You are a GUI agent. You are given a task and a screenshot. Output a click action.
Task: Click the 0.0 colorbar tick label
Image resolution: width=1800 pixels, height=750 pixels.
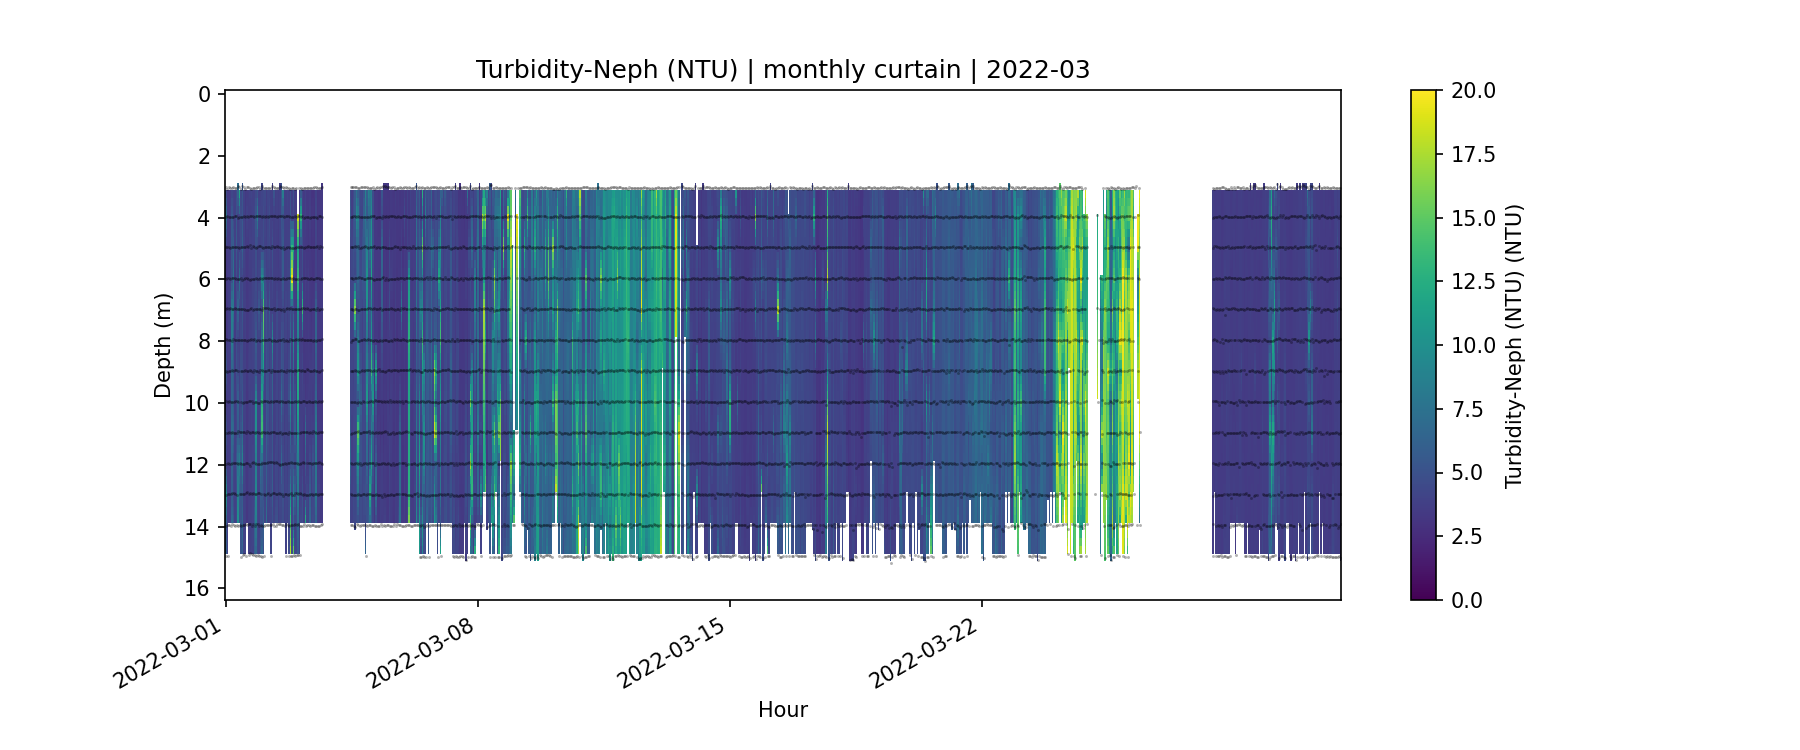(x=1467, y=600)
